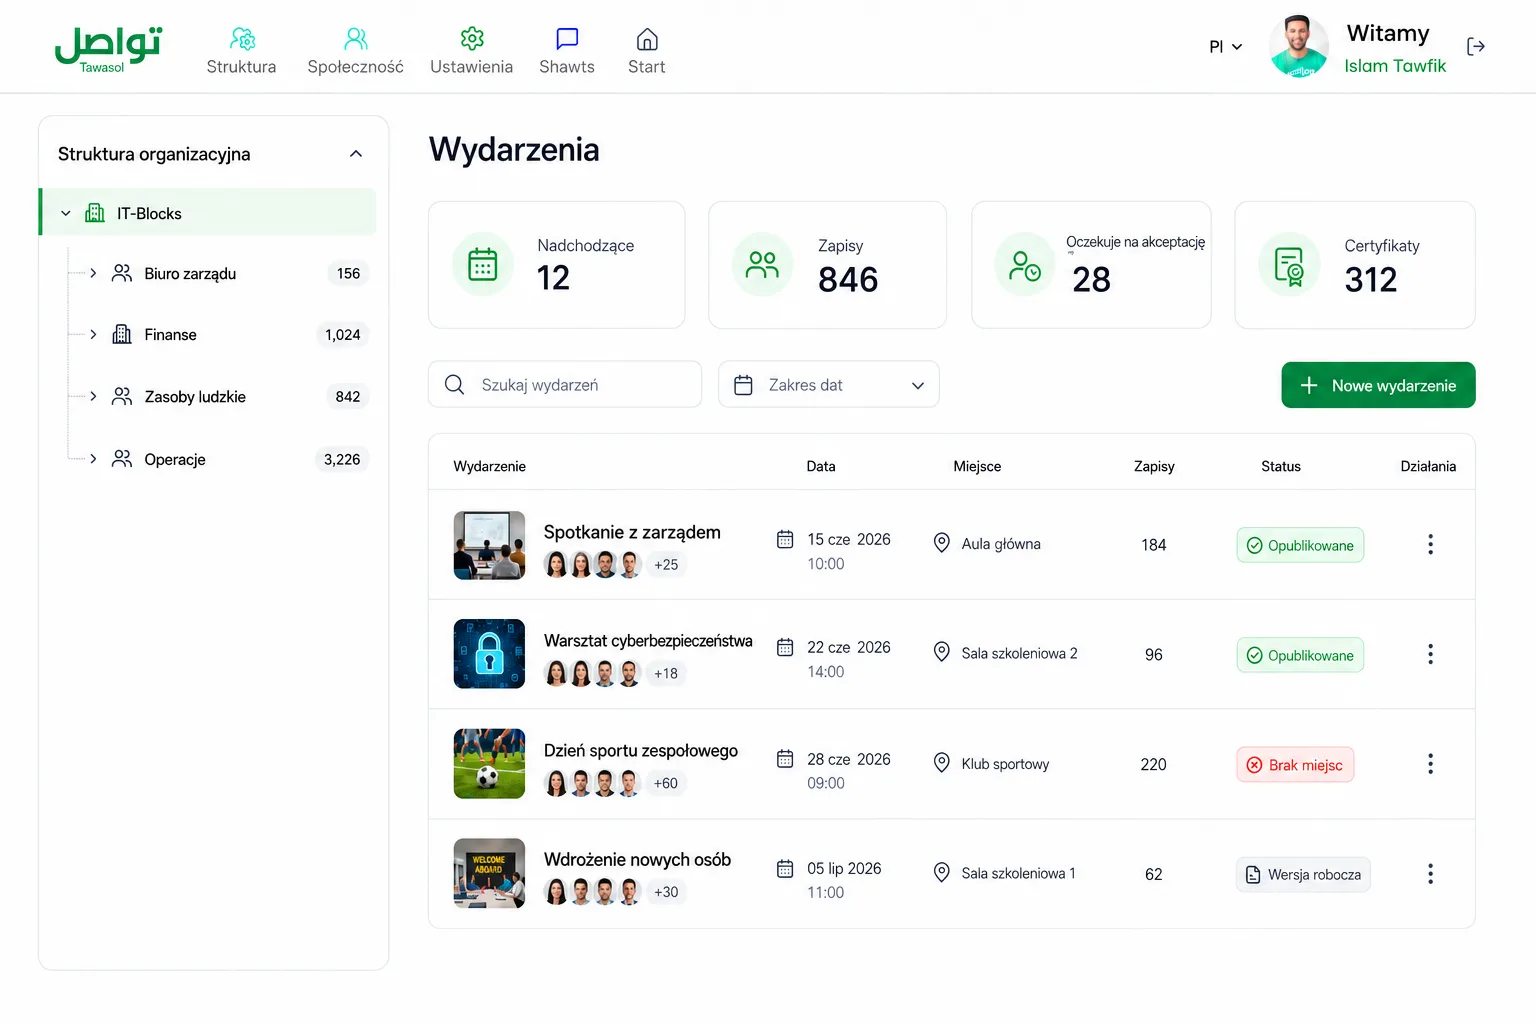
Task: Click the logout icon
Action: pos(1475,46)
